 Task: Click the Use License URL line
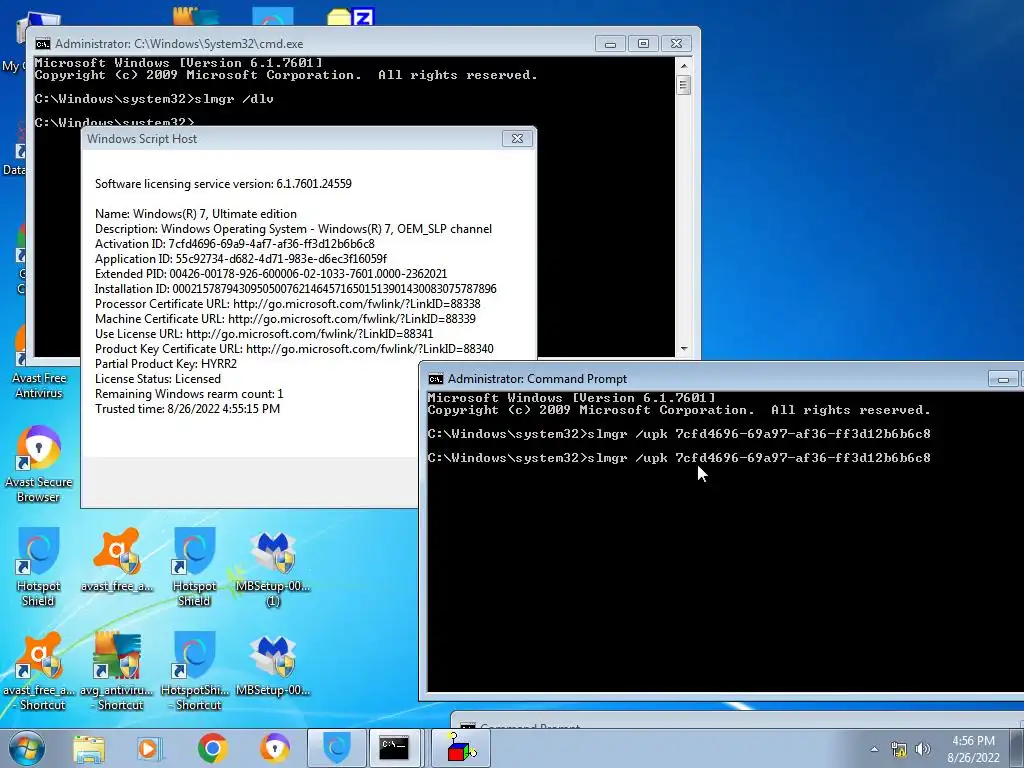click(264, 334)
